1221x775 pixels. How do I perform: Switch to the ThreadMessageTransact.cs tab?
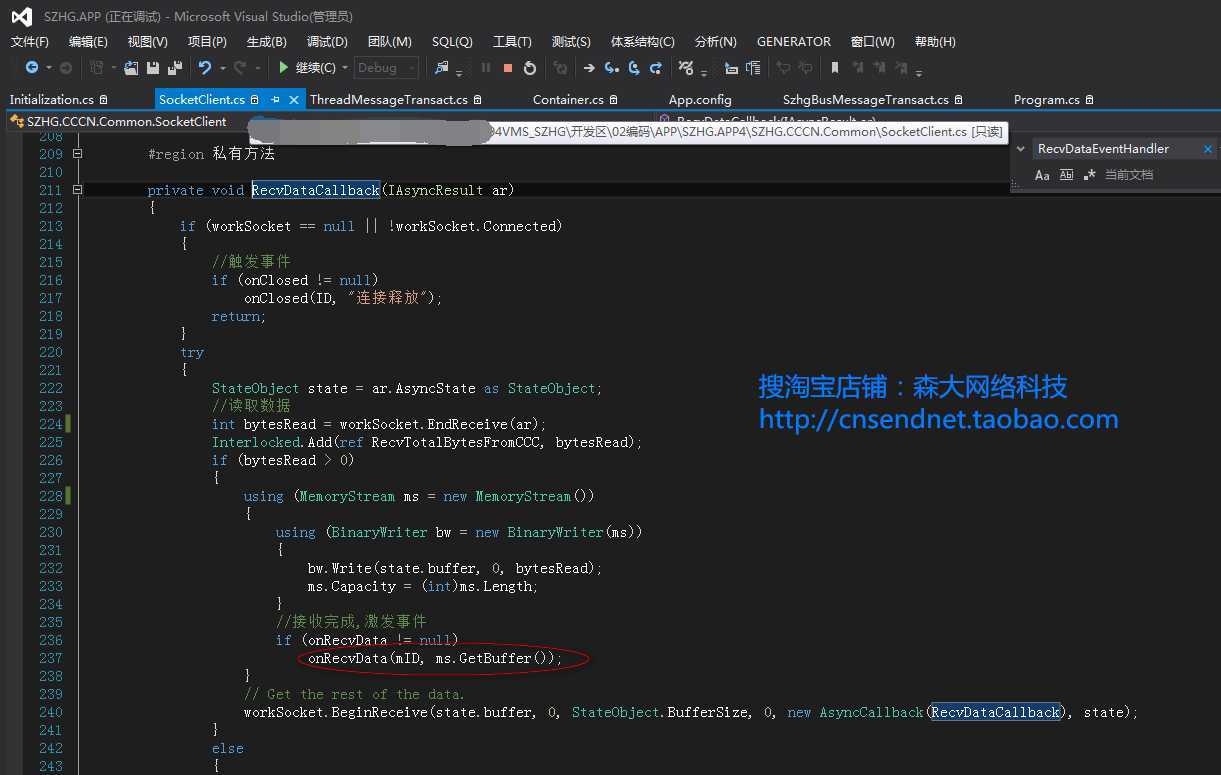coord(395,100)
